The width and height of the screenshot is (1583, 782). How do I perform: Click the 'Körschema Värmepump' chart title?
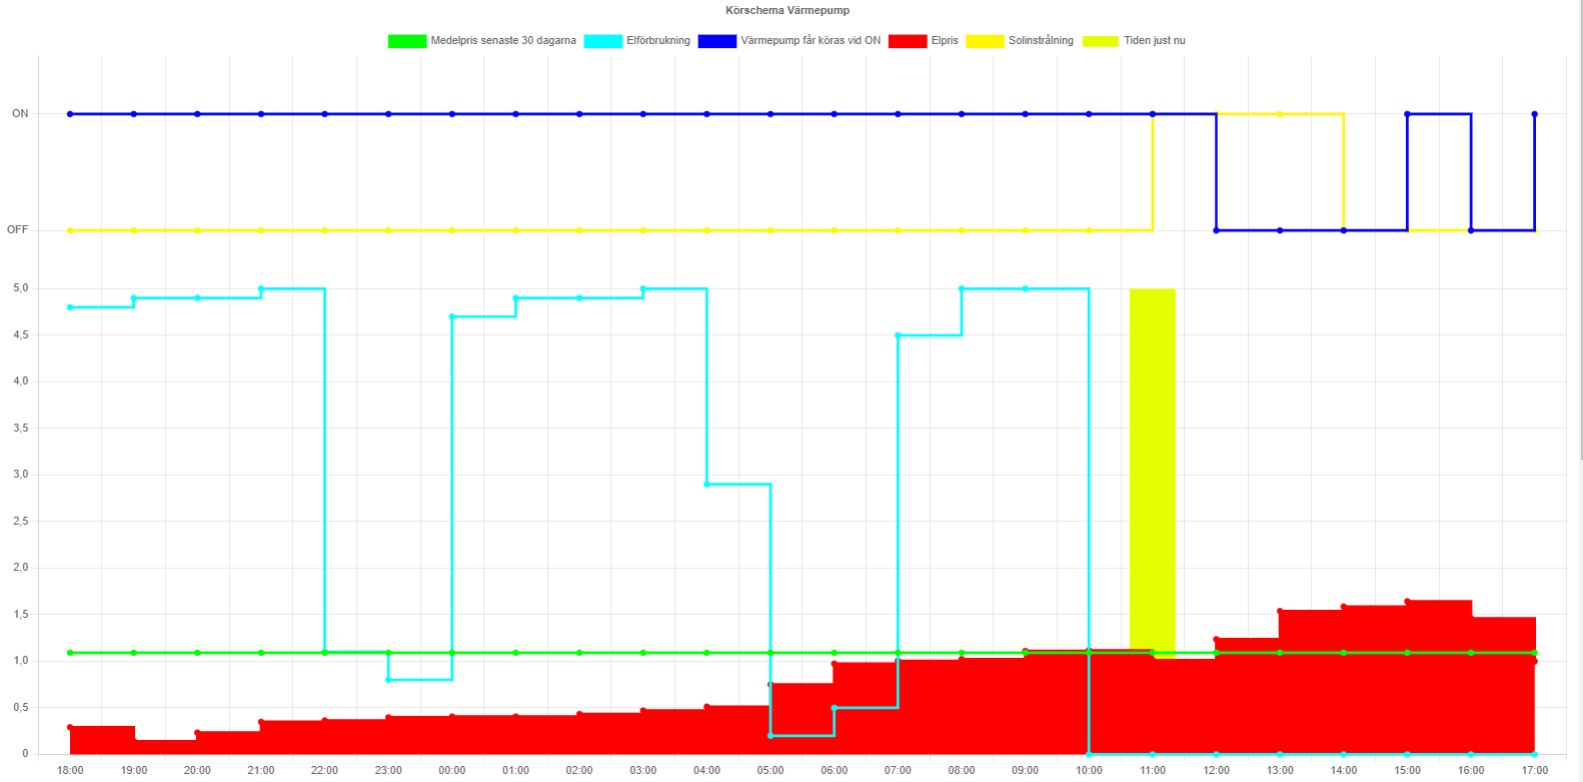point(788,10)
